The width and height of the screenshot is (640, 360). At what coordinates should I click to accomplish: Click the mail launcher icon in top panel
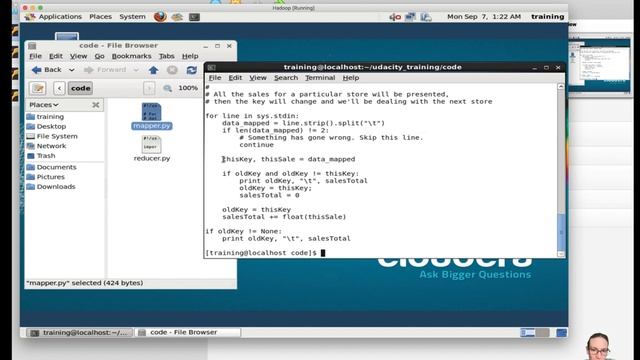(177, 17)
